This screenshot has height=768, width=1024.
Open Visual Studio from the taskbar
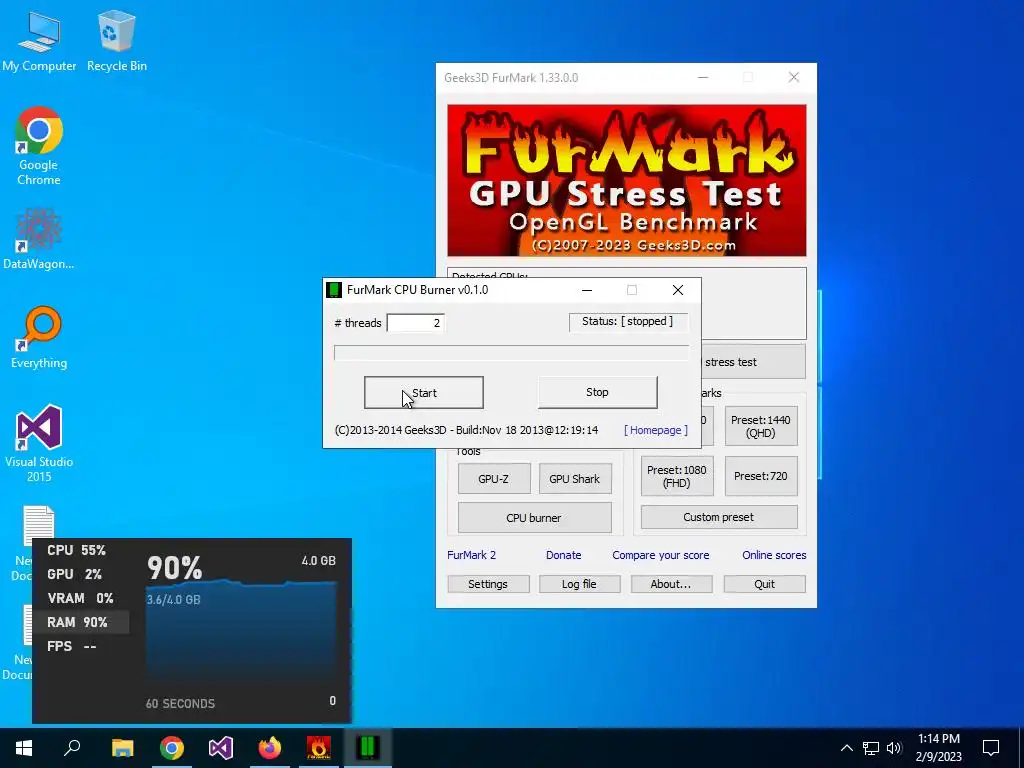pos(221,748)
